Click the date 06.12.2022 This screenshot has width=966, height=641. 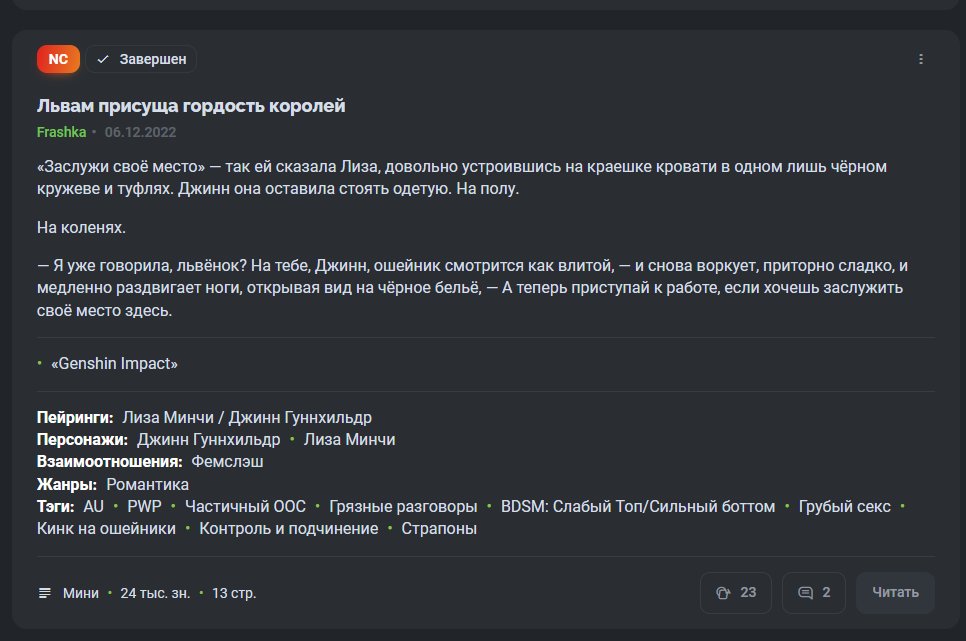140,132
